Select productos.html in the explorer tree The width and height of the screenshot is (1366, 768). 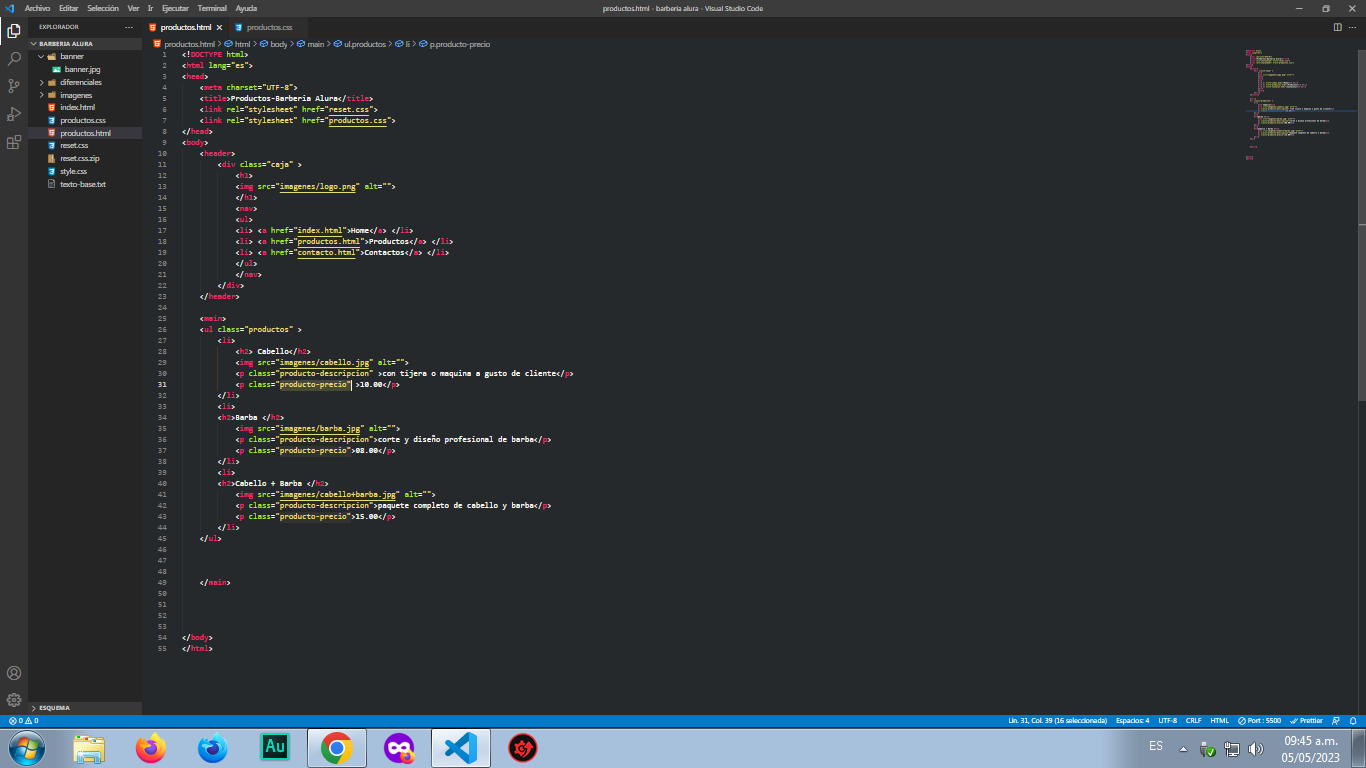[85, 133]
